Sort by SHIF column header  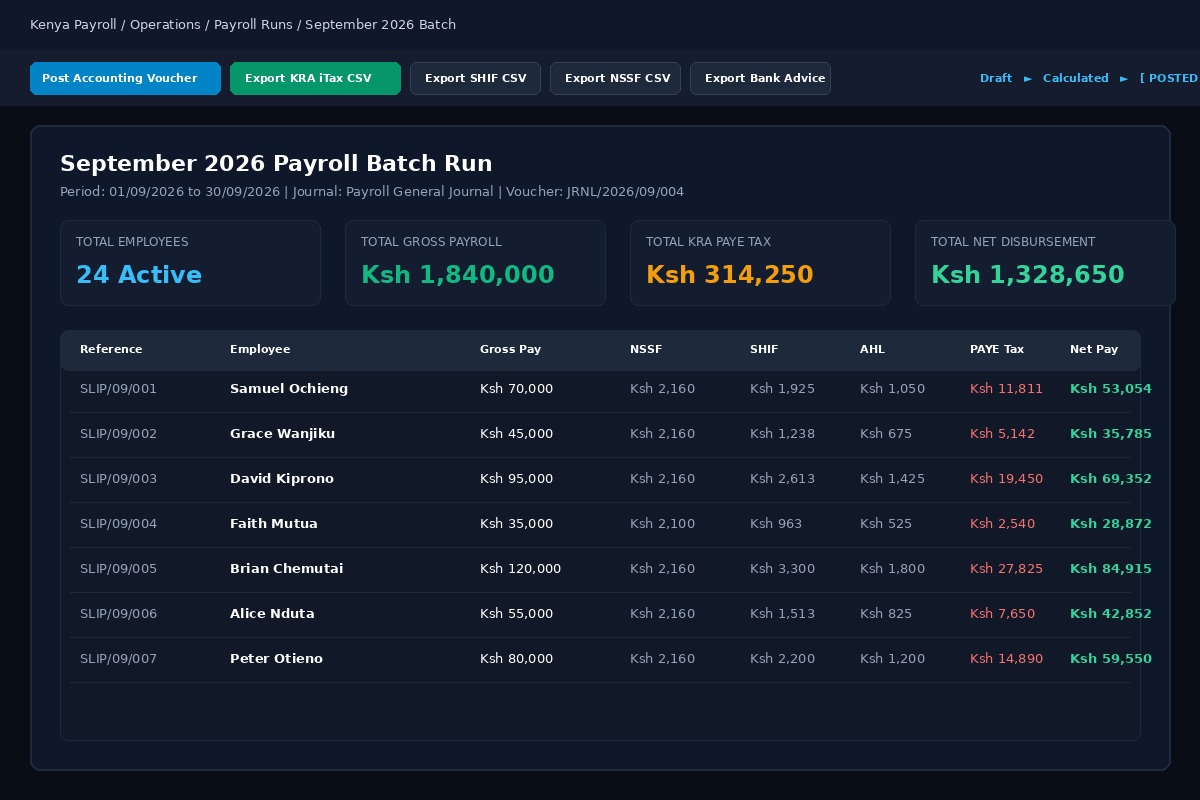click(x=764, y=349)
